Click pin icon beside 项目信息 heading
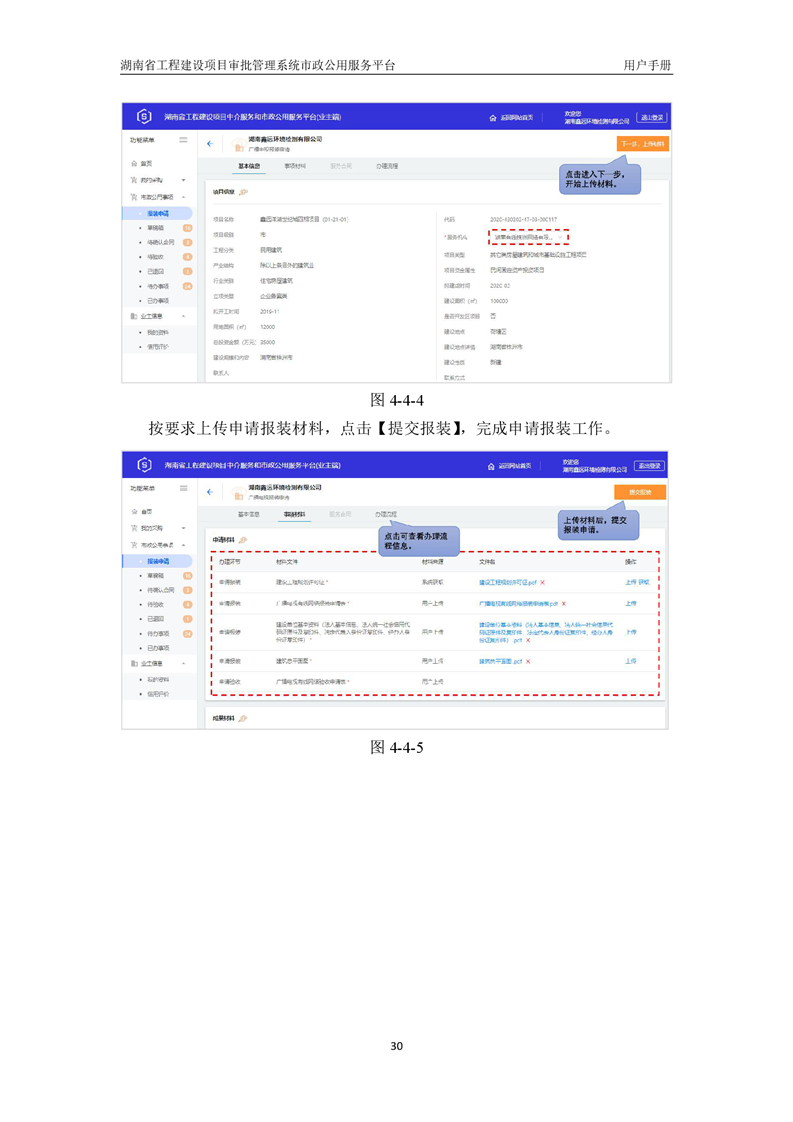 [243, 192]
